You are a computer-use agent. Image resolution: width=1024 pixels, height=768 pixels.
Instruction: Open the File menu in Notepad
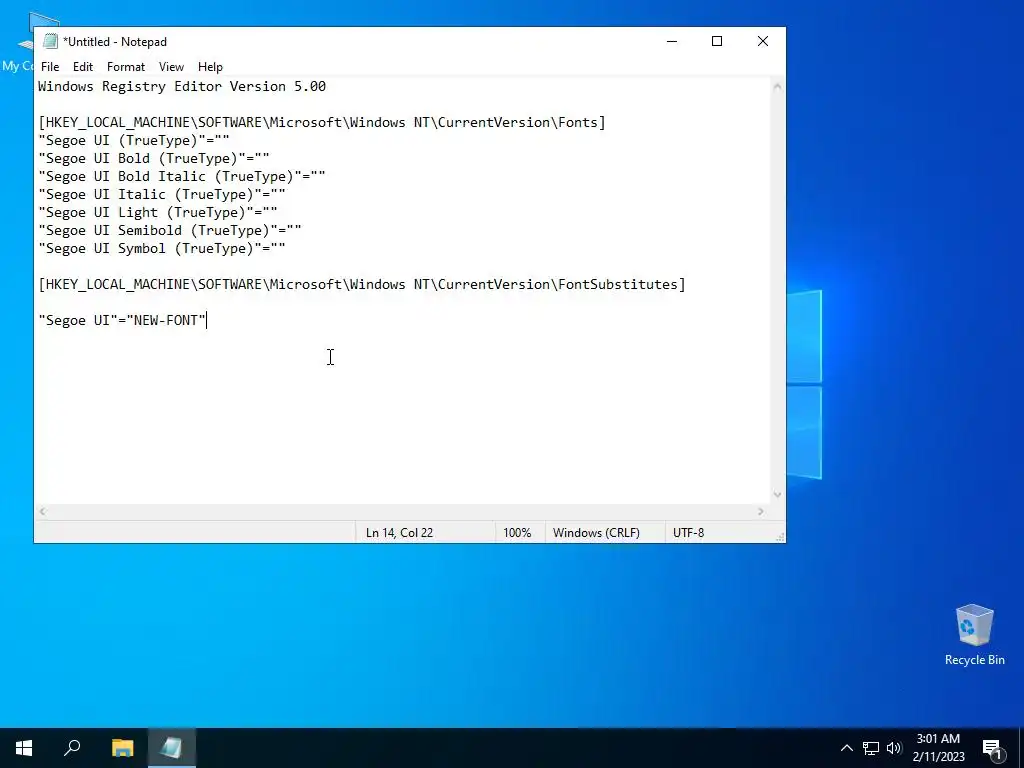[x=50, y=67]
